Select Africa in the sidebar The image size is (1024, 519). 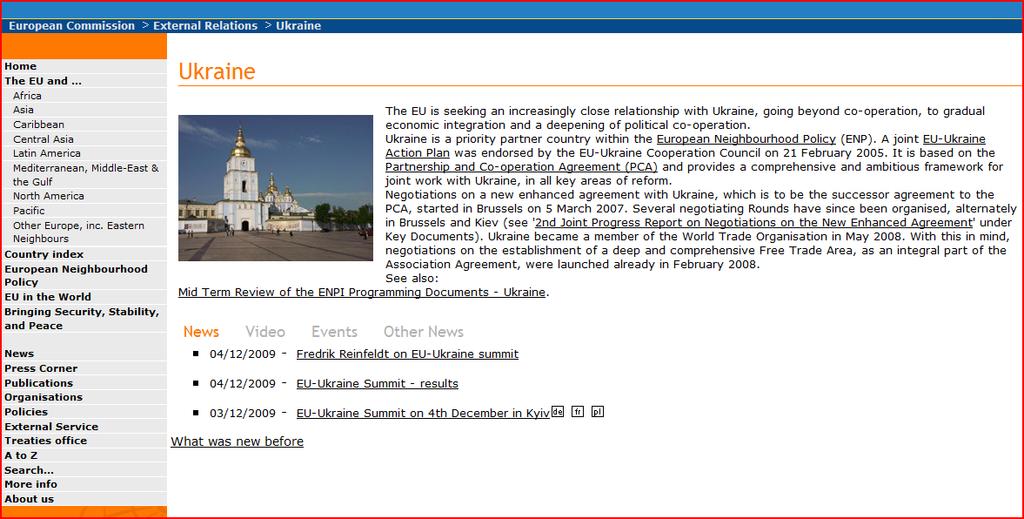click(x=27, y=95)
